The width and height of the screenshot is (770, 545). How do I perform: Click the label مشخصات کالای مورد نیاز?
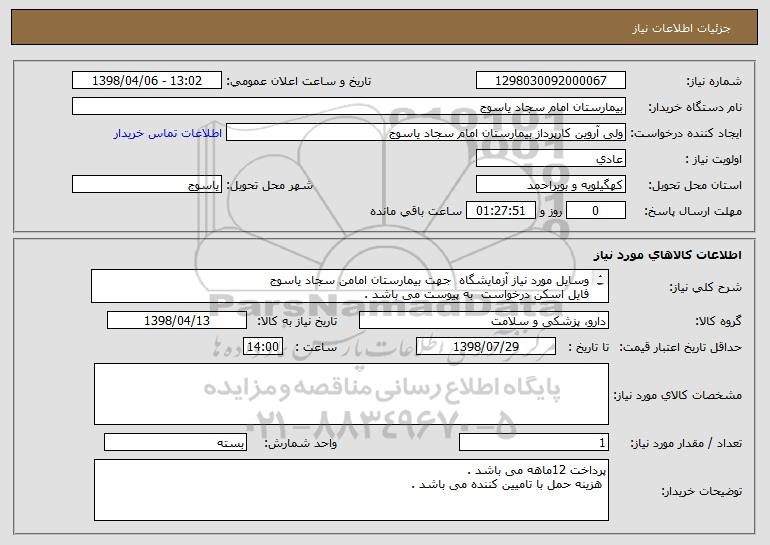pos(678,395)
